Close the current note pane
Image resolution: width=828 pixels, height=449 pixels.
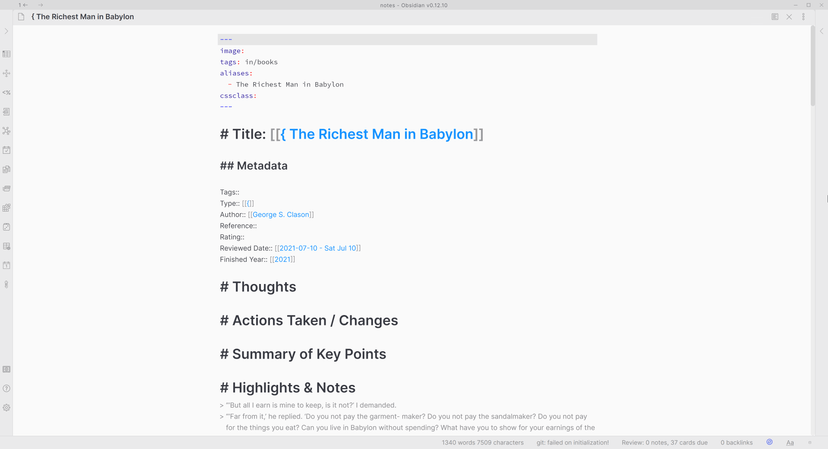click(x=789, y=17)
